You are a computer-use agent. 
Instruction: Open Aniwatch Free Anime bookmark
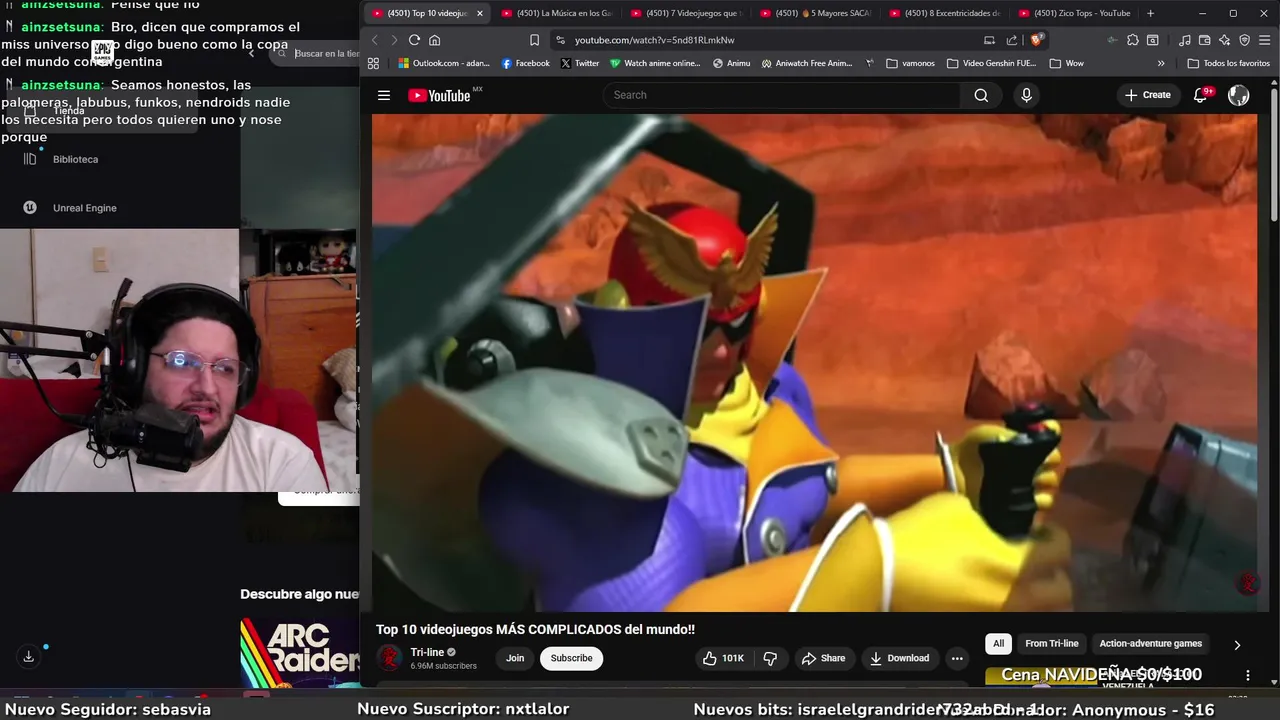click(807, 63)
